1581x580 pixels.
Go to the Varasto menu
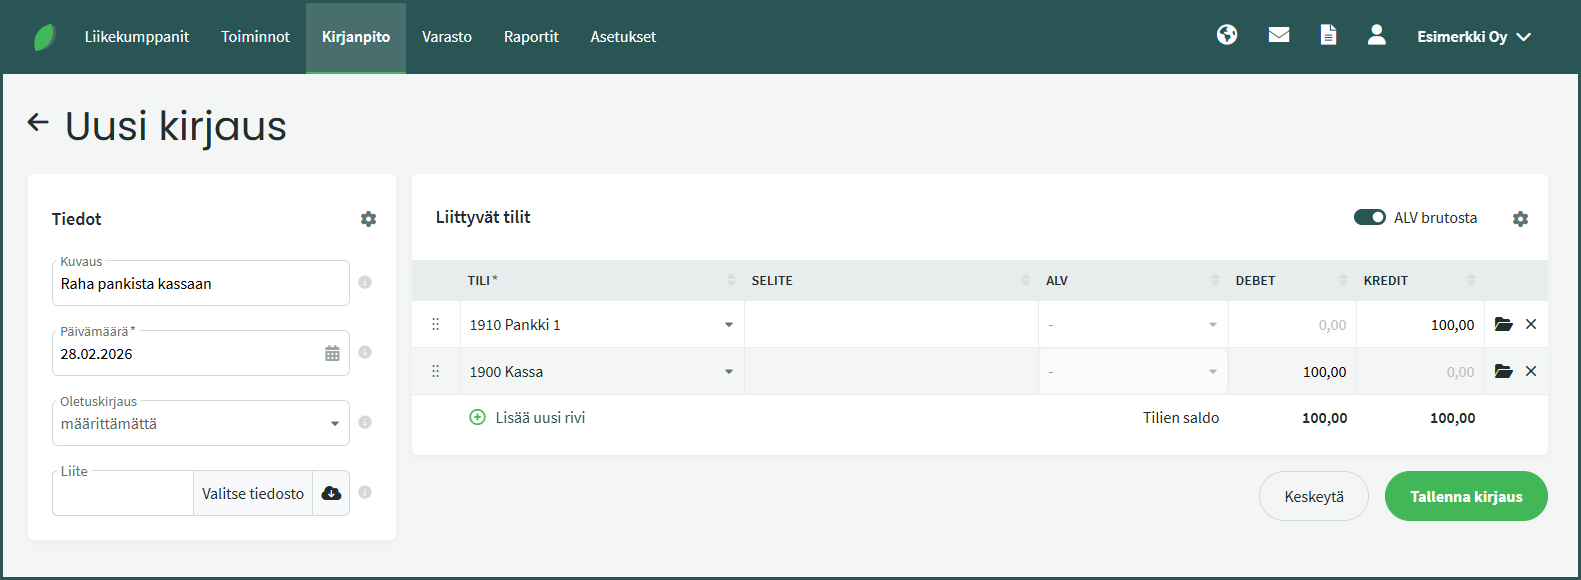click(x=446, y=37)
